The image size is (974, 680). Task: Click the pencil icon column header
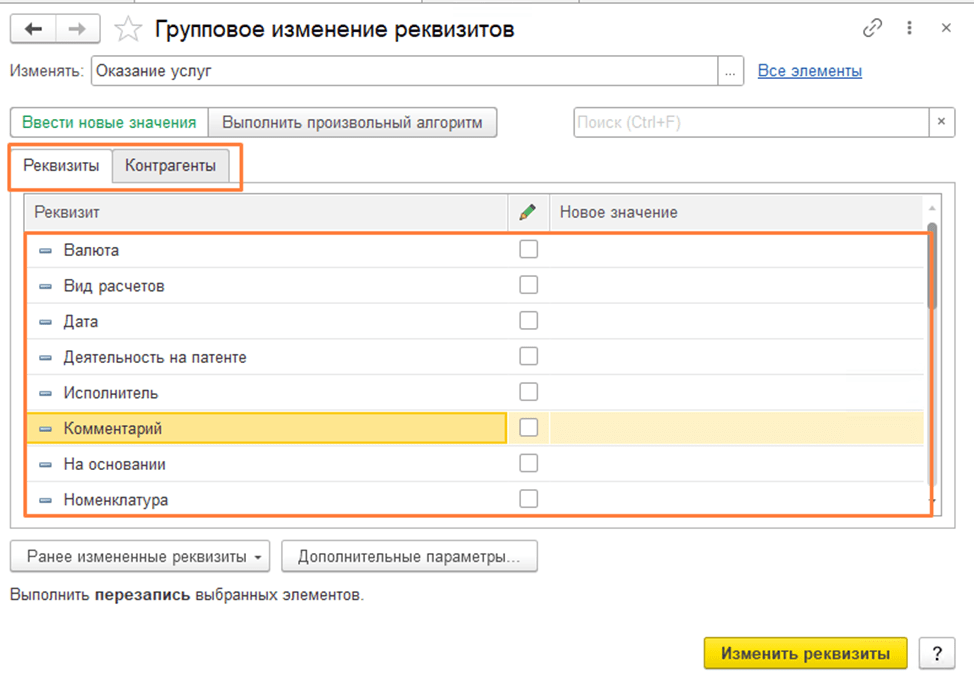528,212
